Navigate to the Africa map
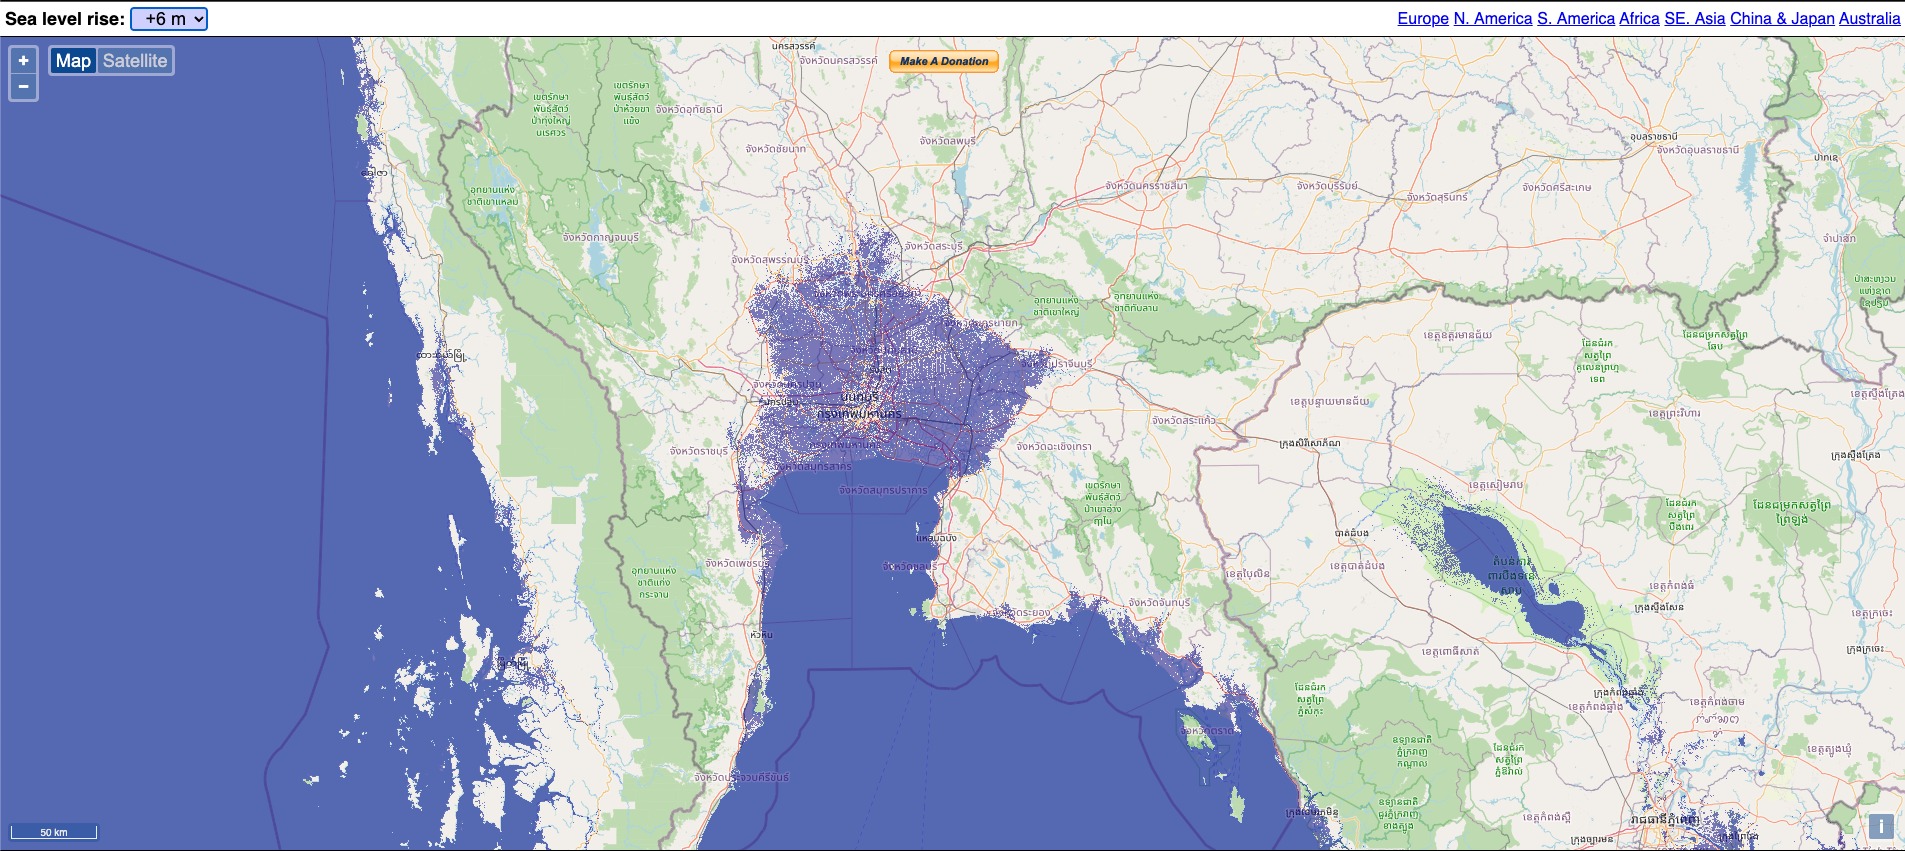 pyautogui.click(x=1639, y=18)
